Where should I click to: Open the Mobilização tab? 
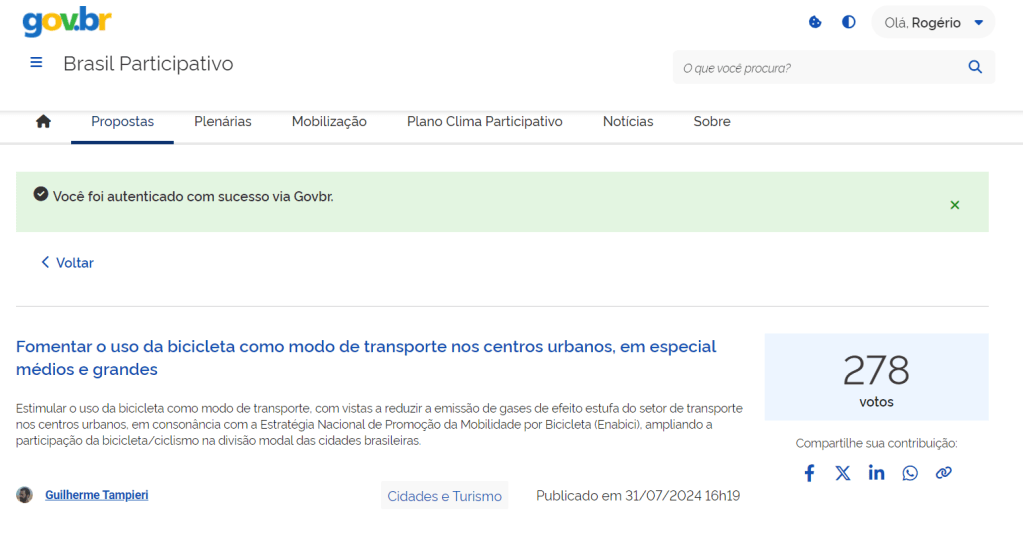tap(329, 122)
